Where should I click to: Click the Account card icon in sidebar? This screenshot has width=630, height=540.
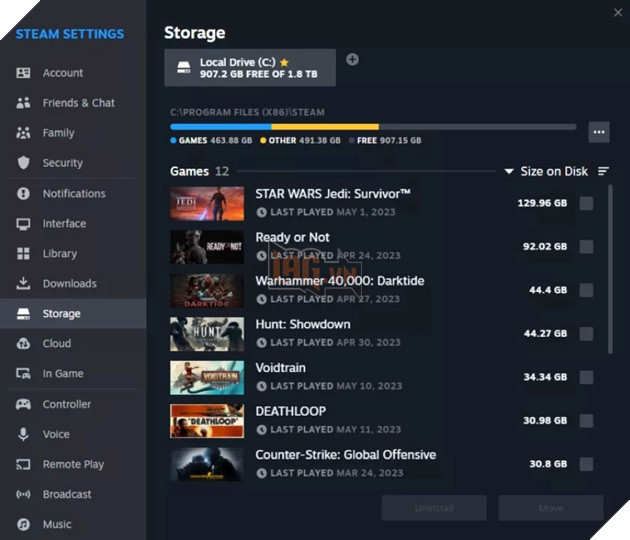coord(23,73)
